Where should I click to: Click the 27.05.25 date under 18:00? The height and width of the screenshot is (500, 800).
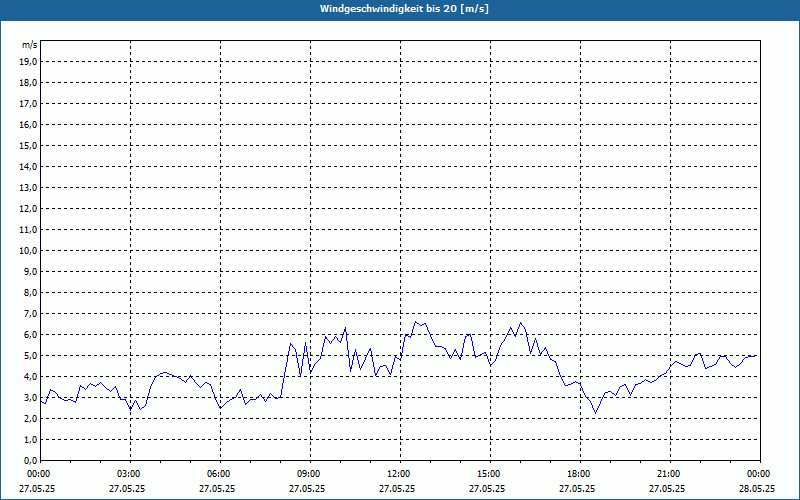(x=577, y=488)
